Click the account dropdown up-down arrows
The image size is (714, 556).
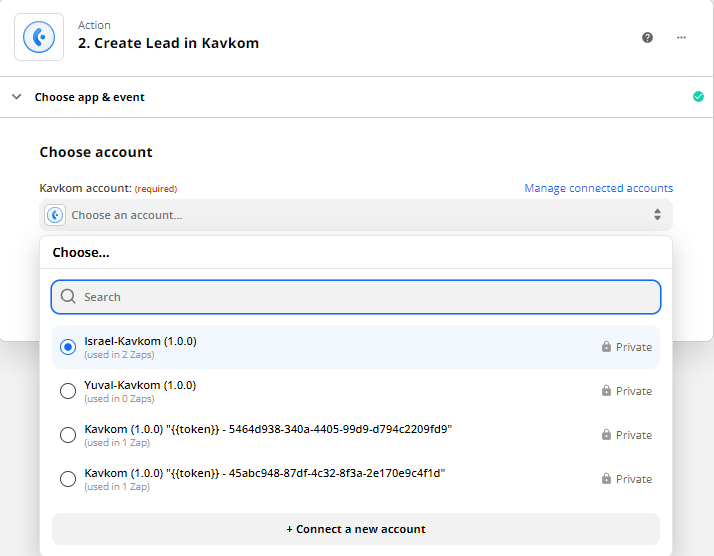(657, 215)
